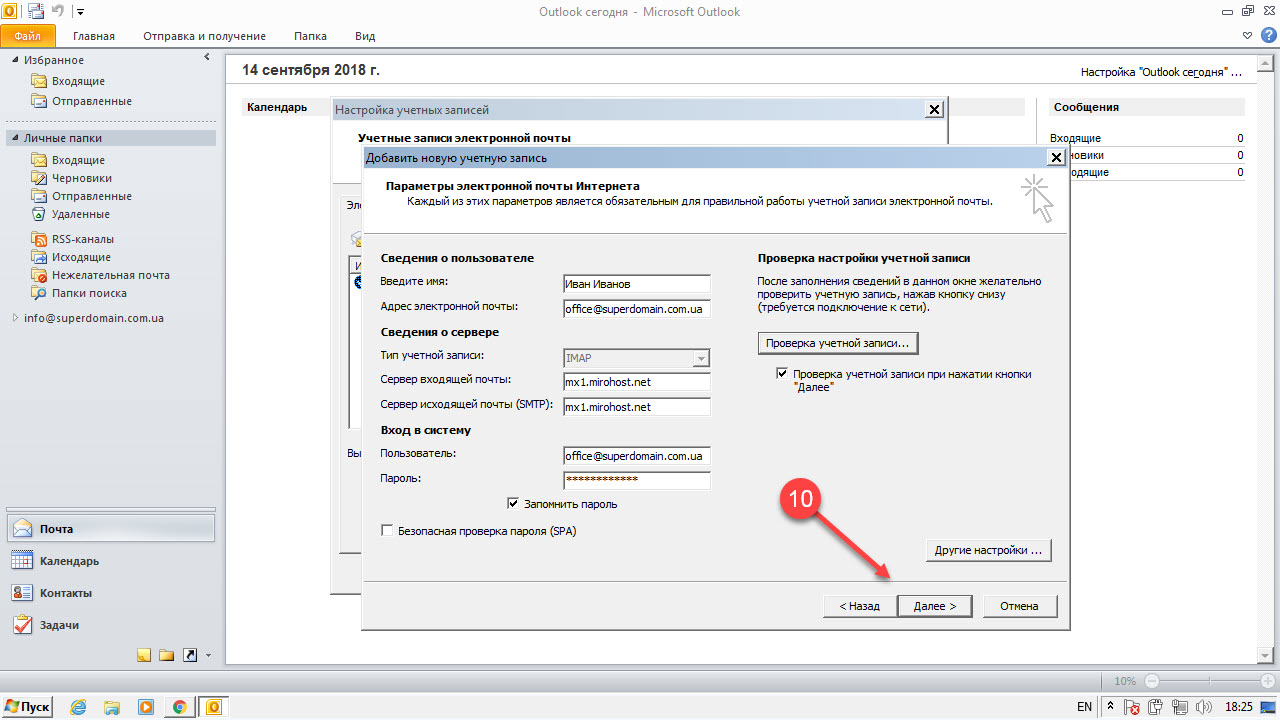Screen dimensions: 1280x720
Task: Expand the info@superdomain.com.ua account tree
Action: pyautogui.click(x=15, y=318)
